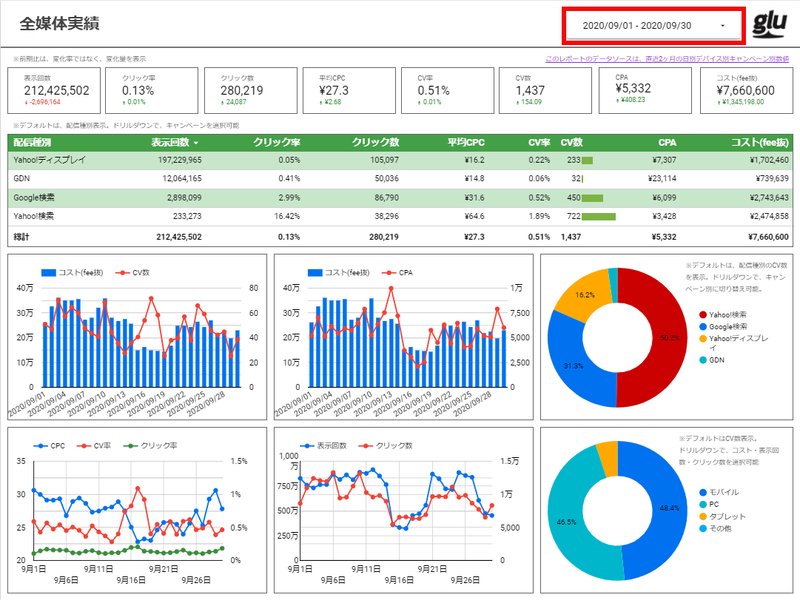This screenshot has height=600, width=800.
Task: Click the ¥2,743,643 cost cell
Action: [x=768, y=197]
